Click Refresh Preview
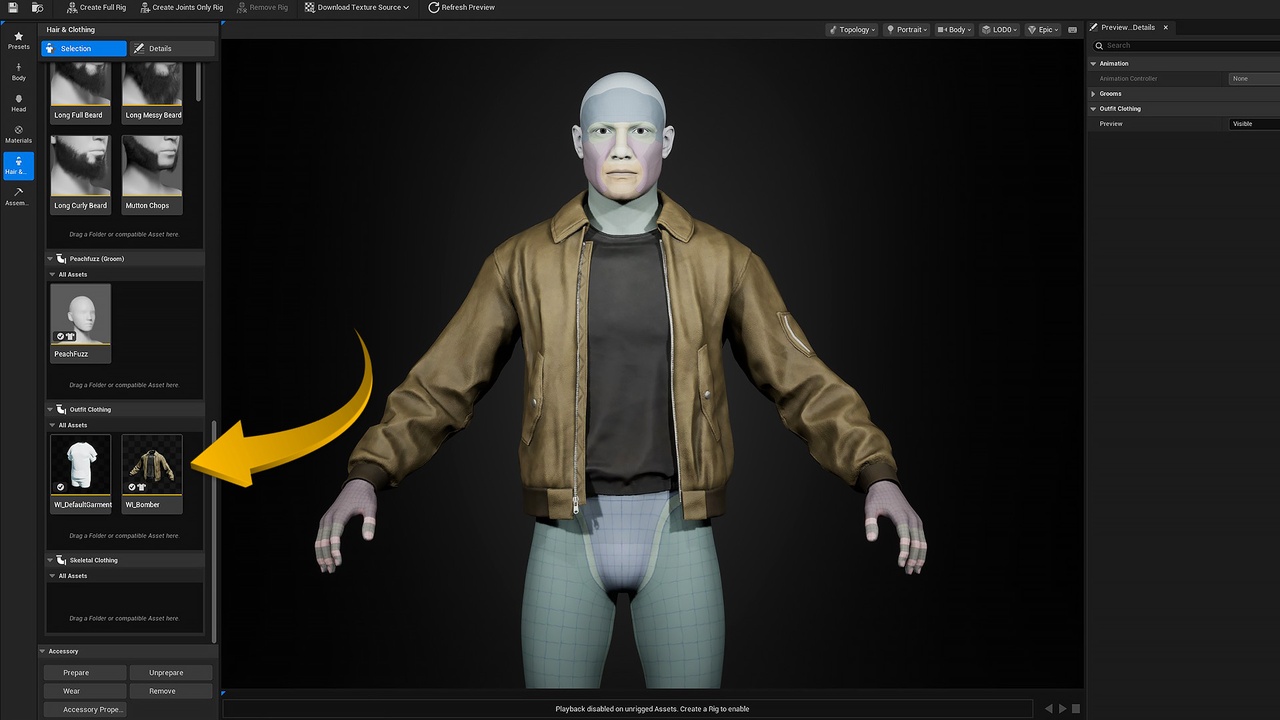This screenshot has height=720, width=1280. [461, 7]
